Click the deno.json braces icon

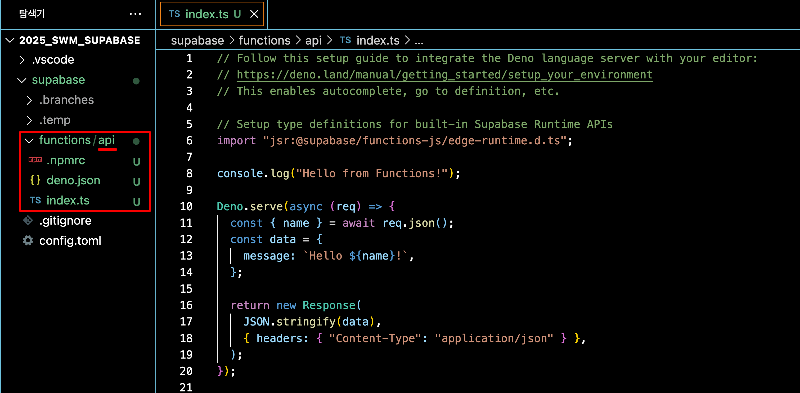click(35, 181)
